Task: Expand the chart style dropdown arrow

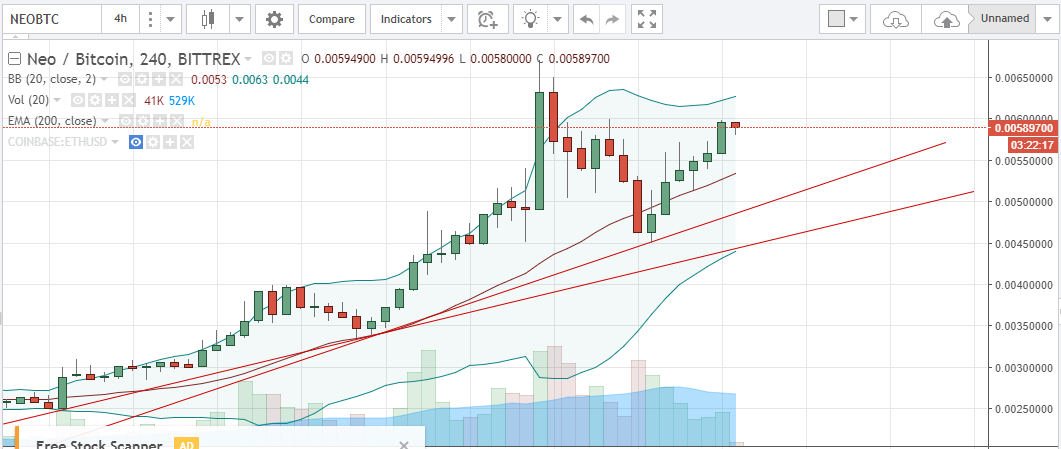Action: click(239, 20)
